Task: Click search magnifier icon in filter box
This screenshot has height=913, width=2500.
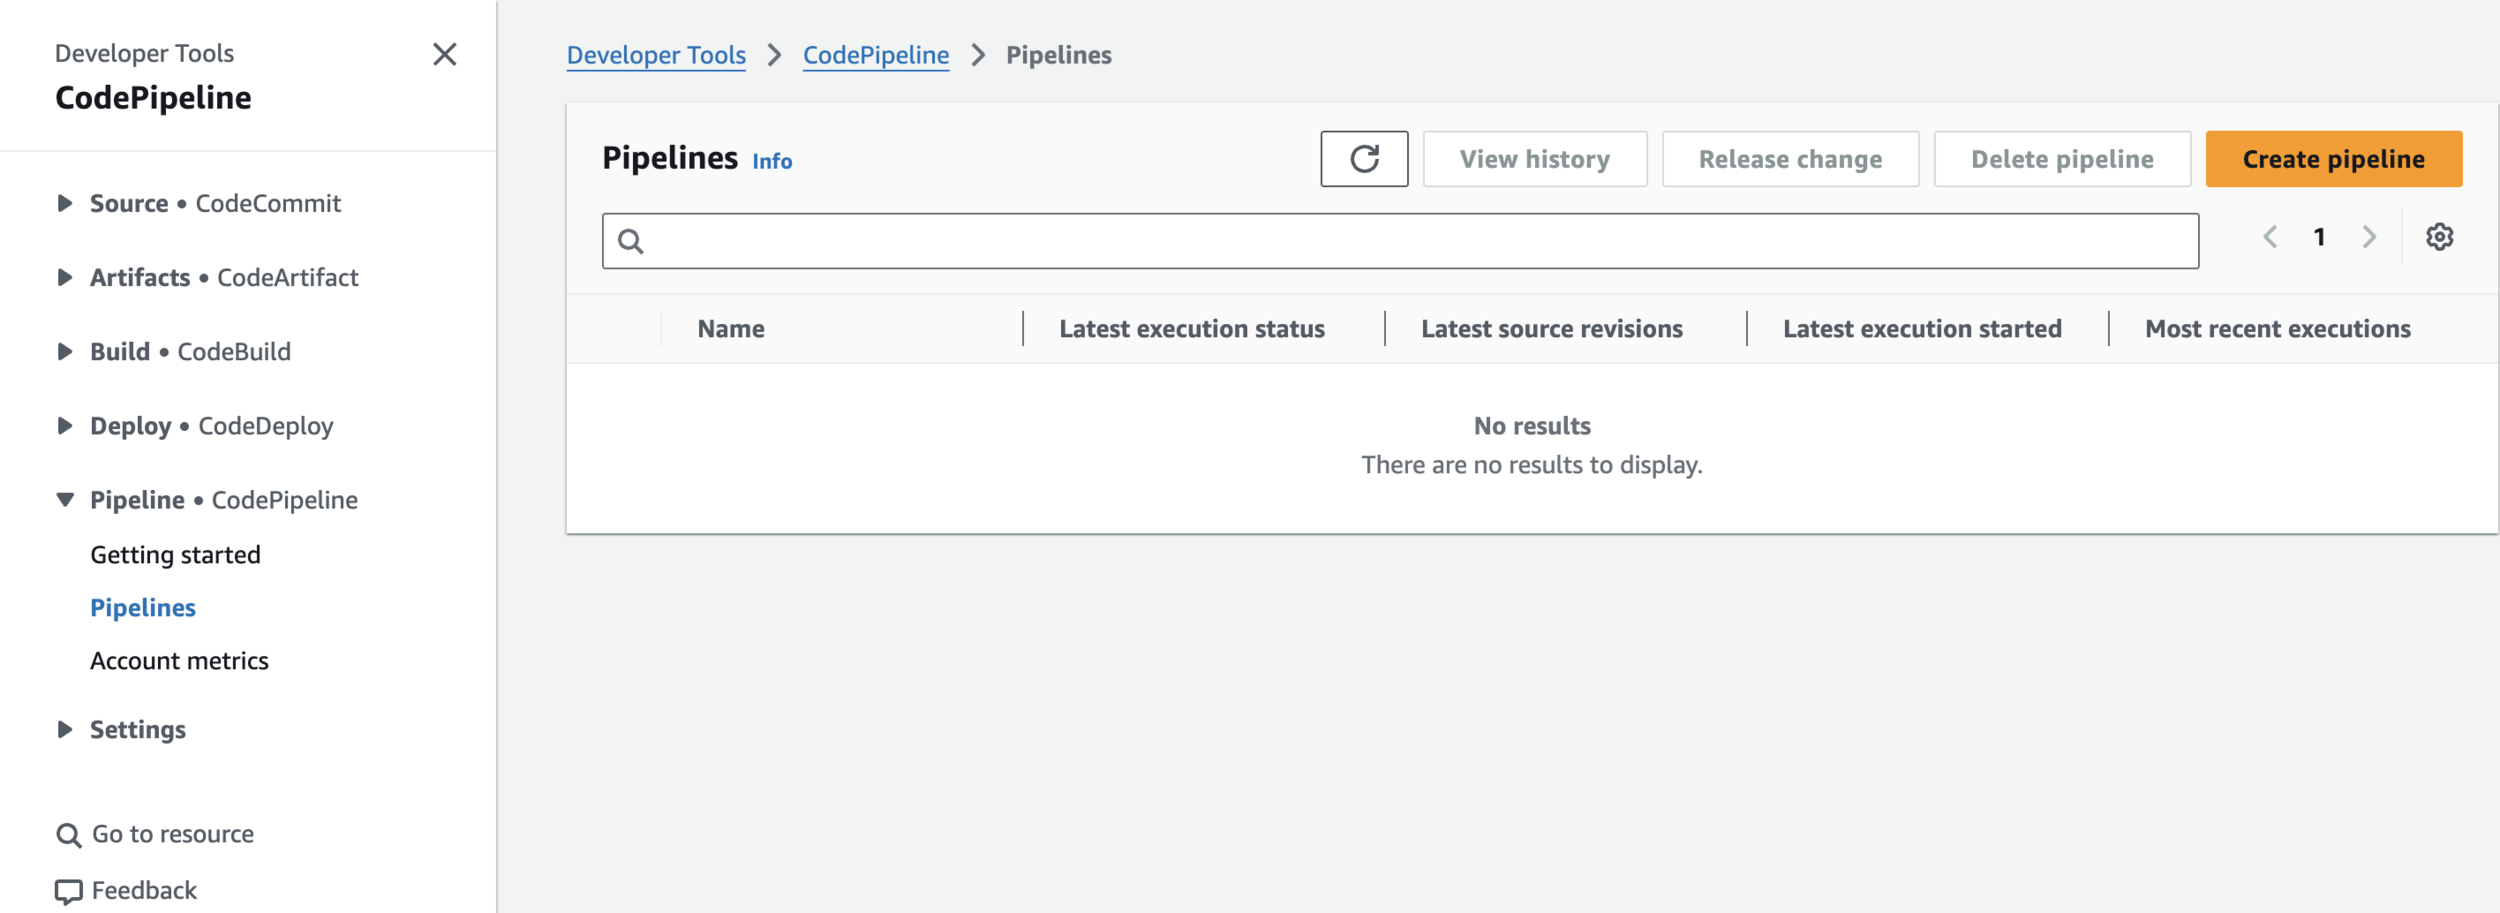Action: (x=631, y=241)
